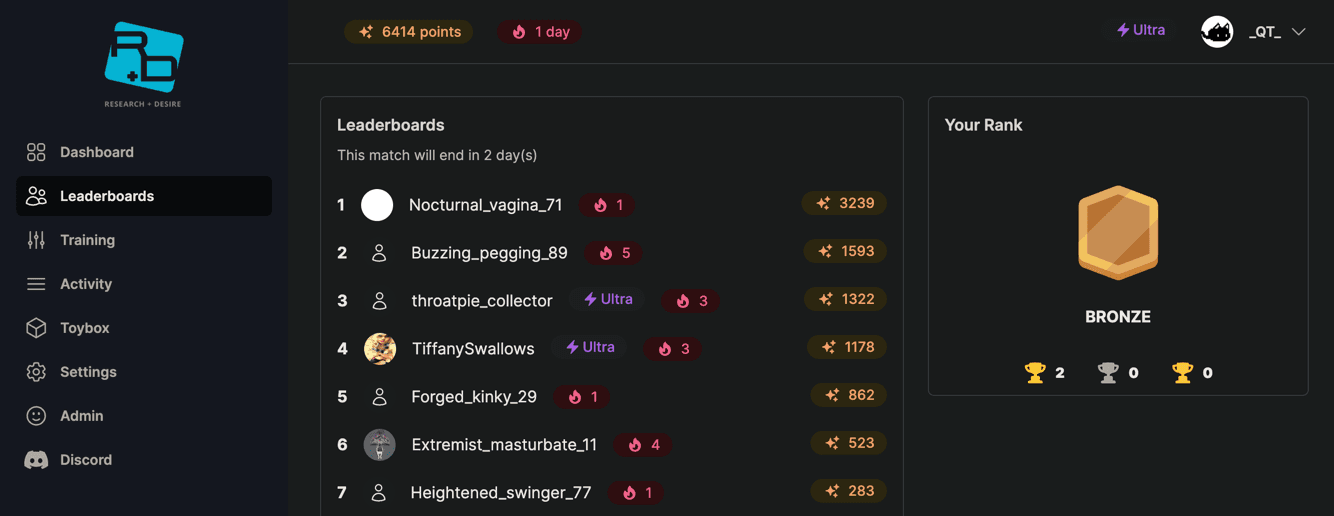Click the _QT_ profile avatar
Viewport: 1334px width, 516px height.
point(1217,32)
